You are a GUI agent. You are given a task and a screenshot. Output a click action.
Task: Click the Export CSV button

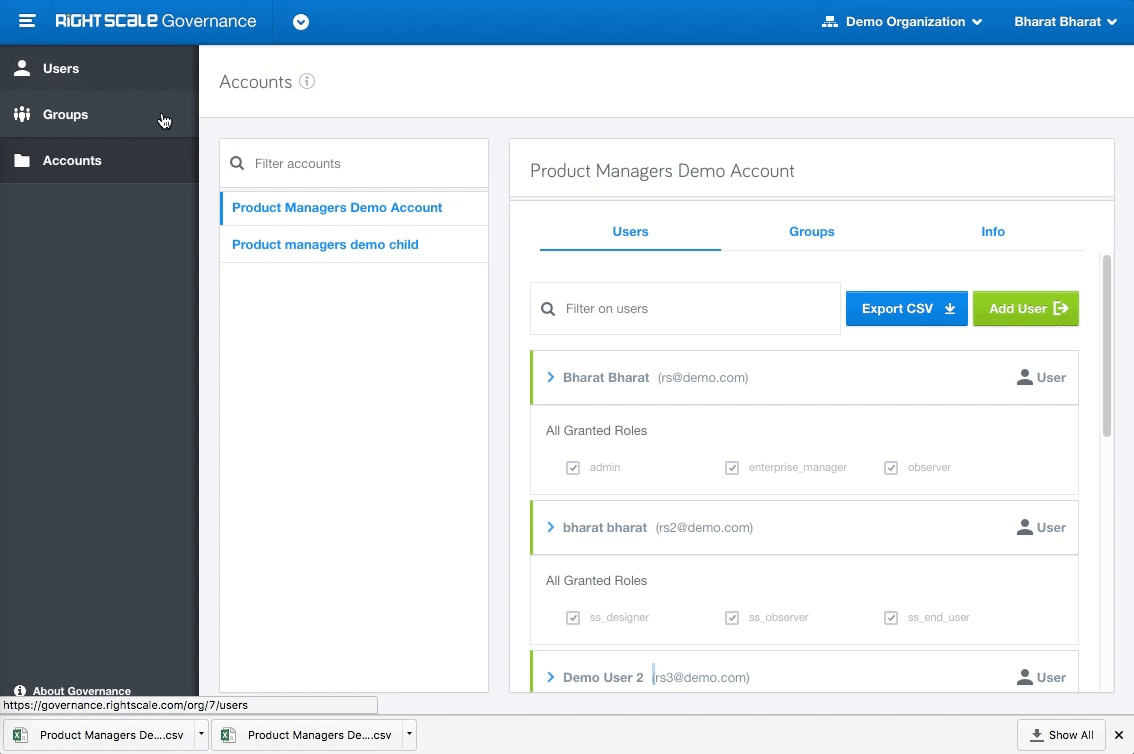pyautogui.click(x=907, y=309)
